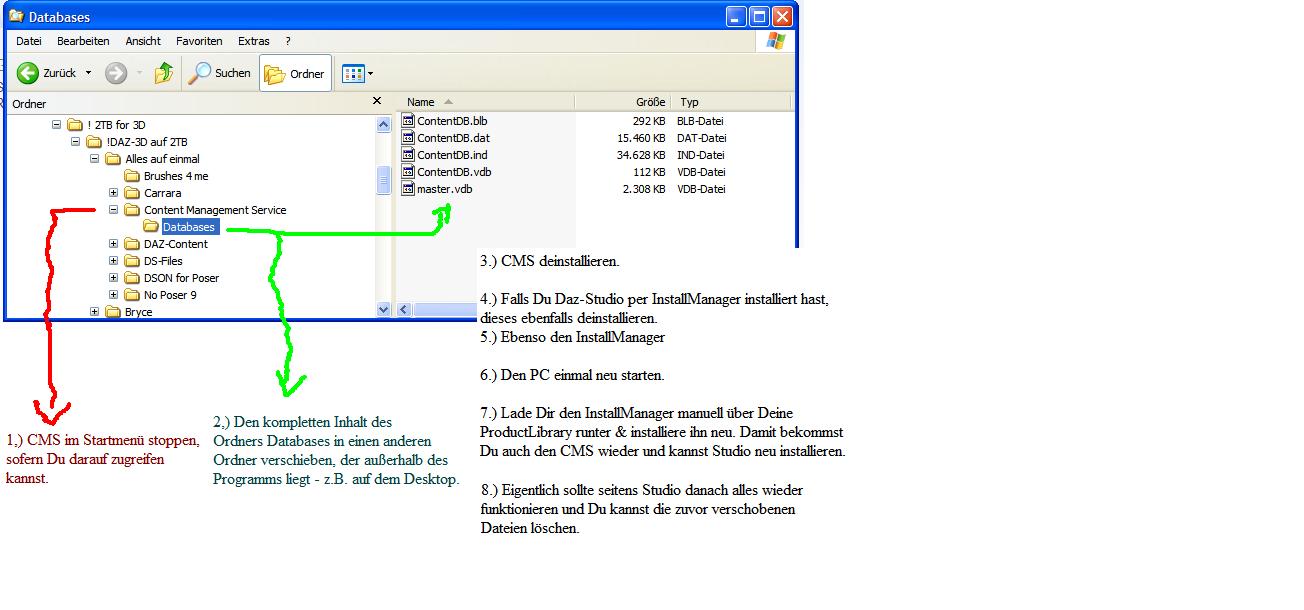Expand the DS-Files tree node
The height and width of the screenshot is (610, 1304).
coord(114,261)
